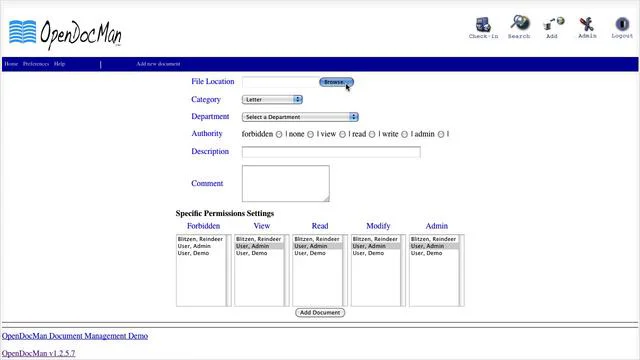Select the none authority radio button
The image size is (640, 360).
pyautogui.click(x=310, y=134)
